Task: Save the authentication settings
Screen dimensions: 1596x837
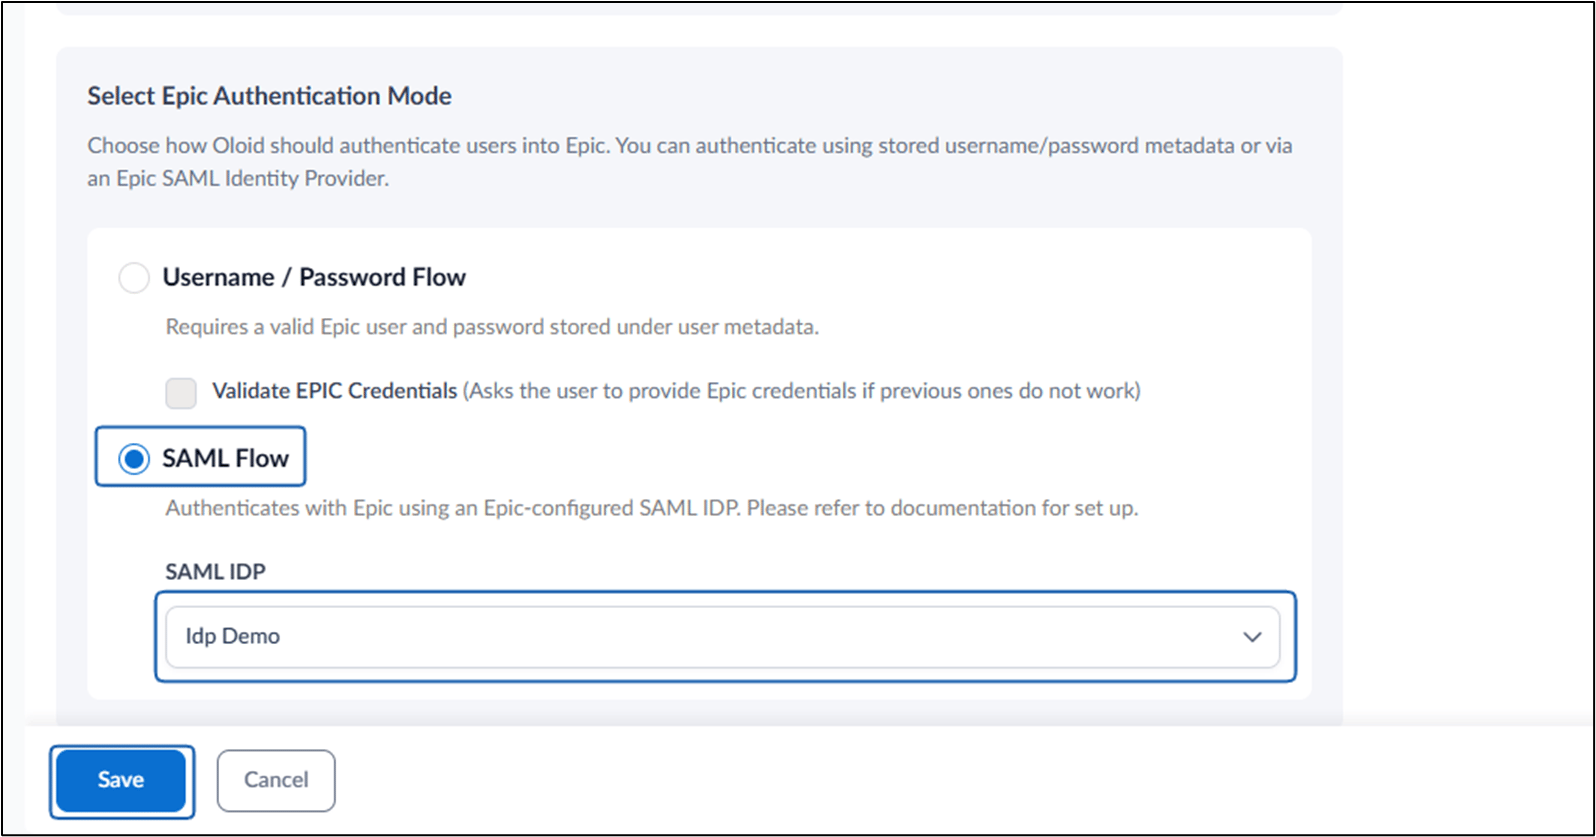Action: coord(121,780)
